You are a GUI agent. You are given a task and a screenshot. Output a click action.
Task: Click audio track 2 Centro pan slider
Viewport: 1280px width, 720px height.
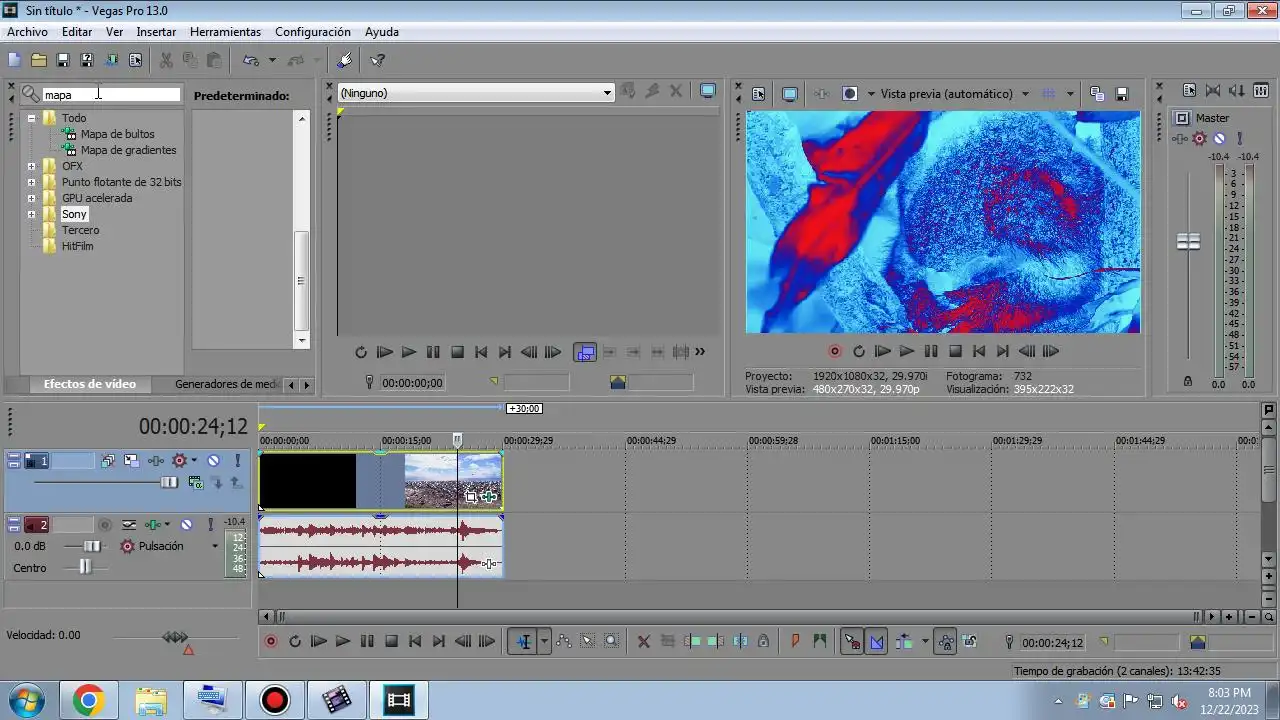click(x=85, y=567)
